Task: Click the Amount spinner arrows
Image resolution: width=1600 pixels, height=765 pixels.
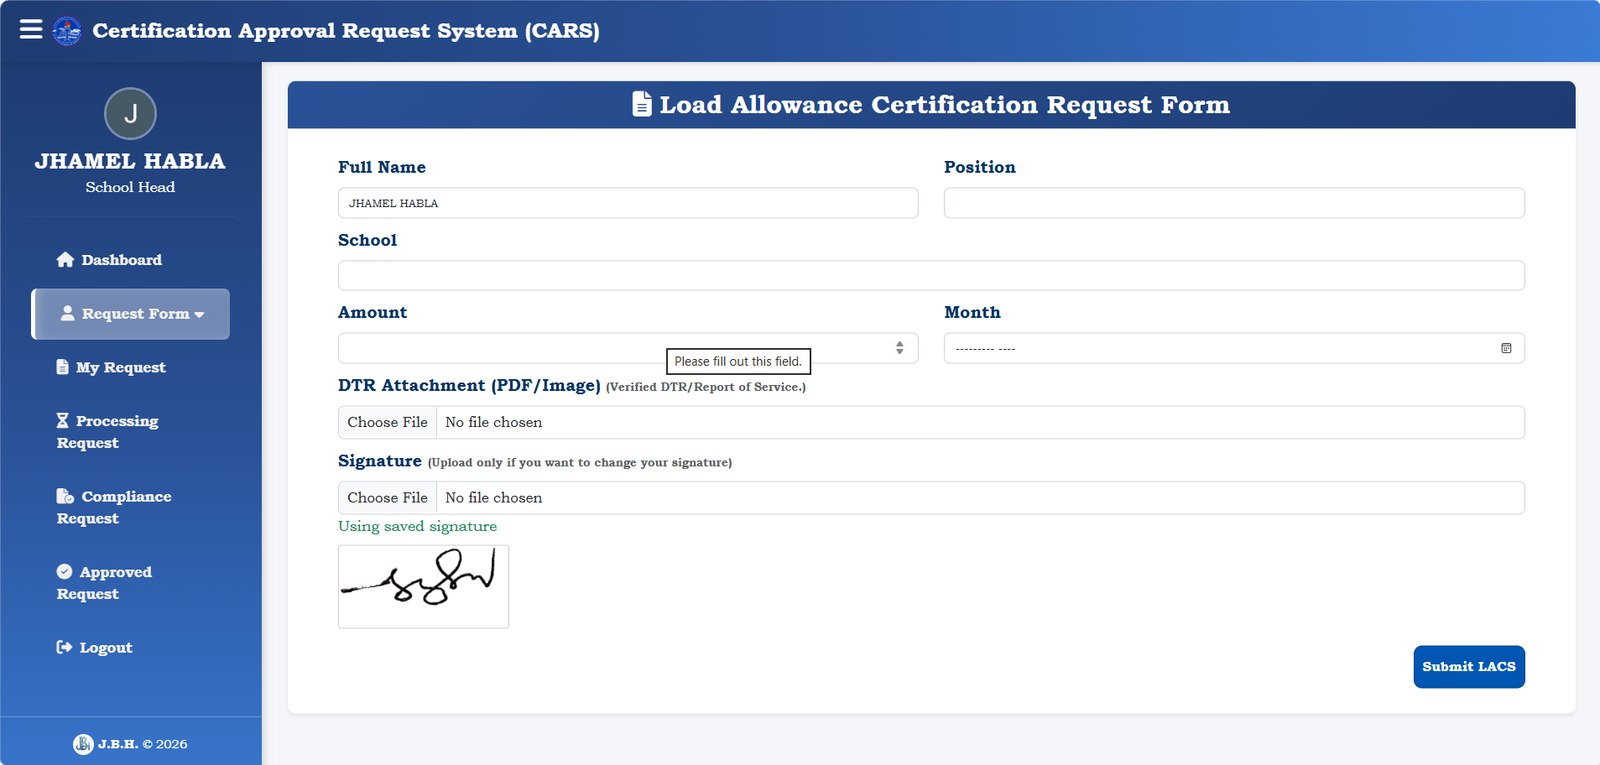Action: (900, 348)
